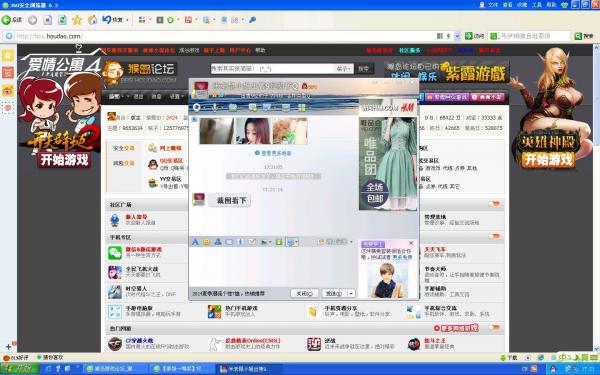This screenshot has height=375, width=600.
Task: Click left banner 开始游戏 button
Action: pyautogui.click(x=64, y=160)
